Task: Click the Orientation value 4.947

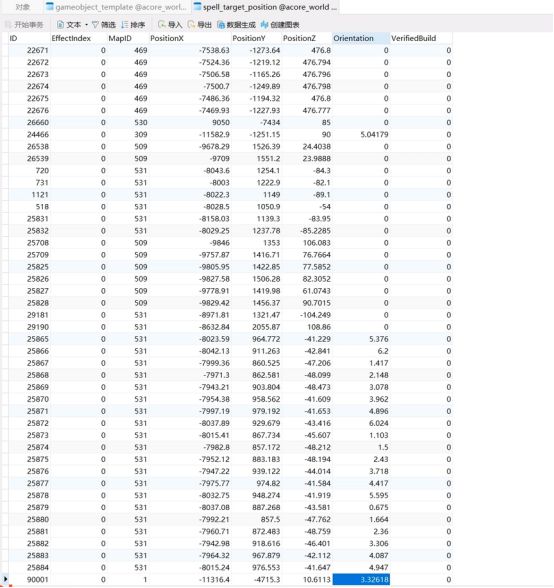Action: 378,567
